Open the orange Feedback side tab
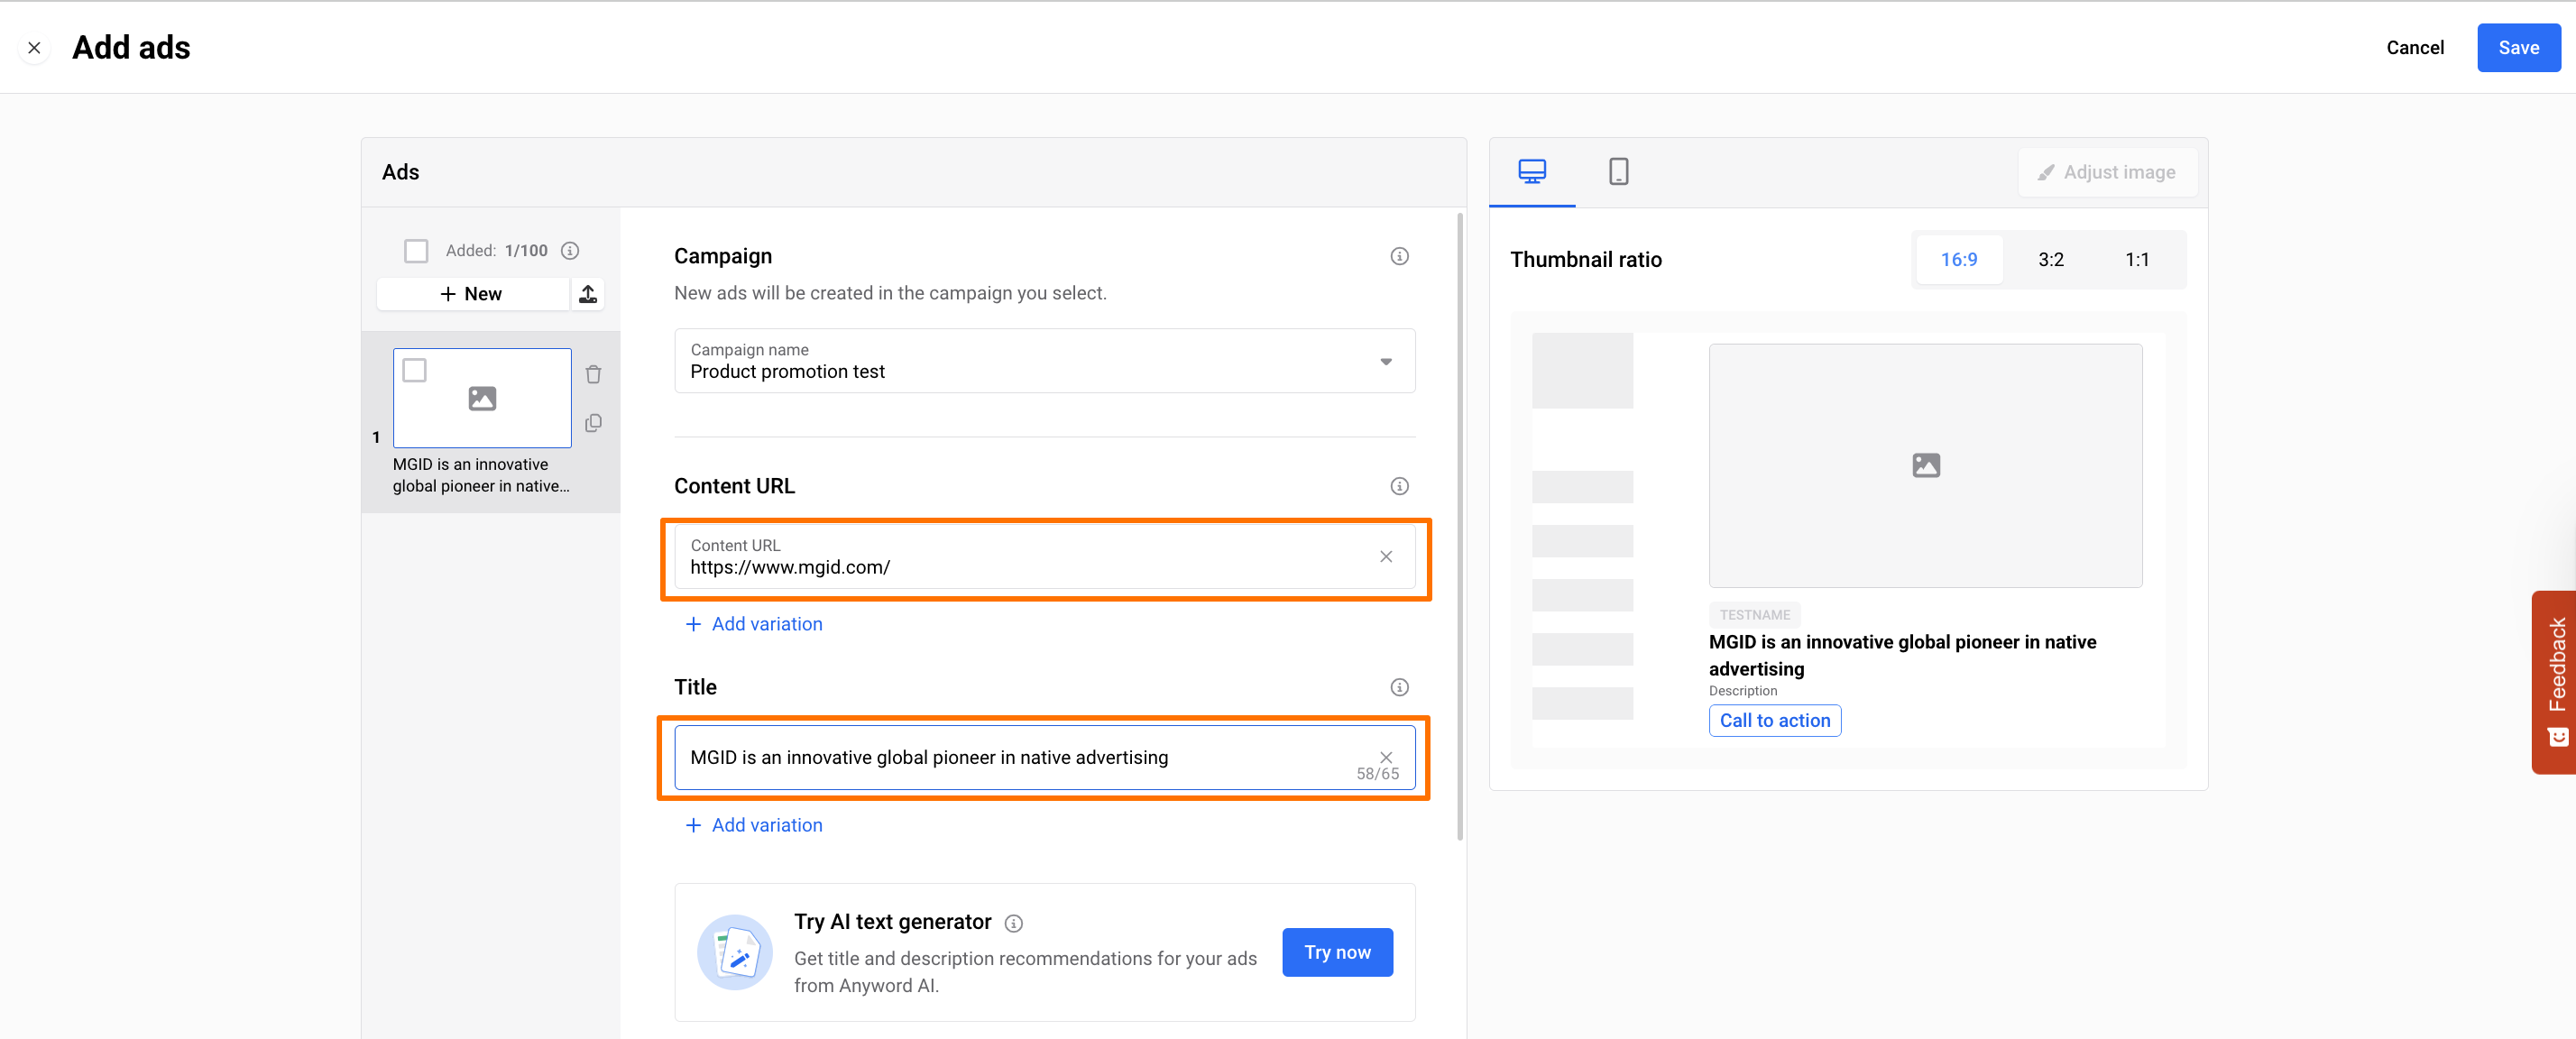The height and width of the screenshot is (1039, 2576). (2555, 680)
